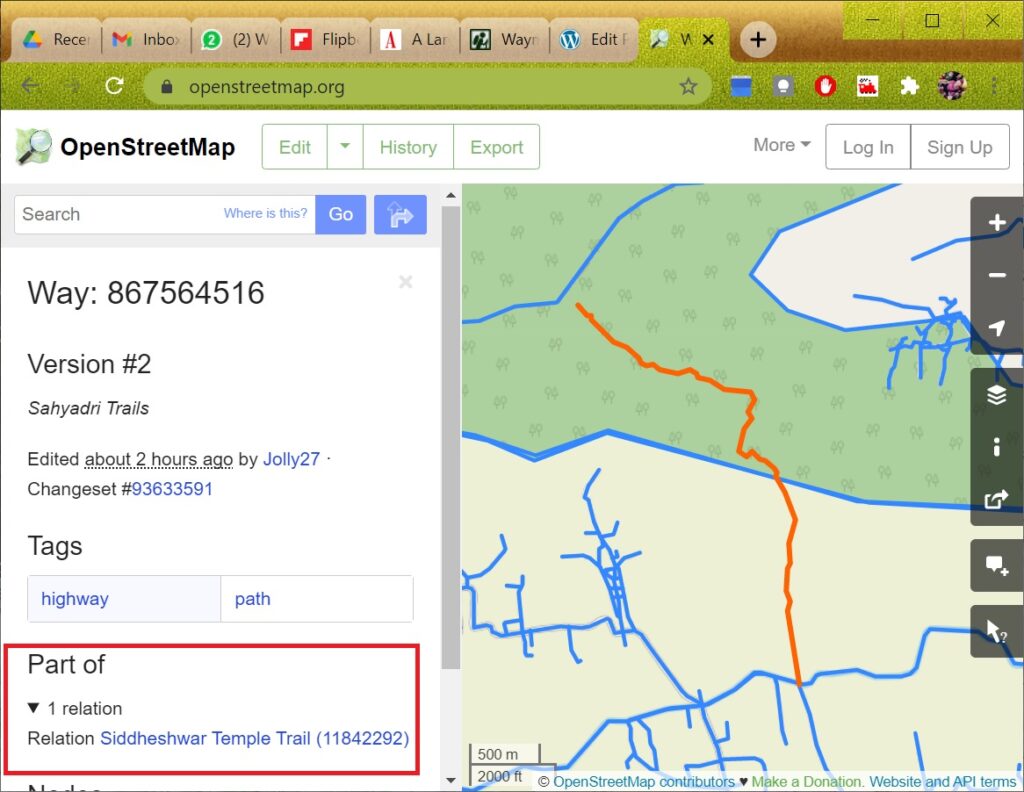Image resolution: width=1024 pixels, height=792 pixels.
Task: Click the address bar URL
Action: pyautogui.click(x=266, y=87)
